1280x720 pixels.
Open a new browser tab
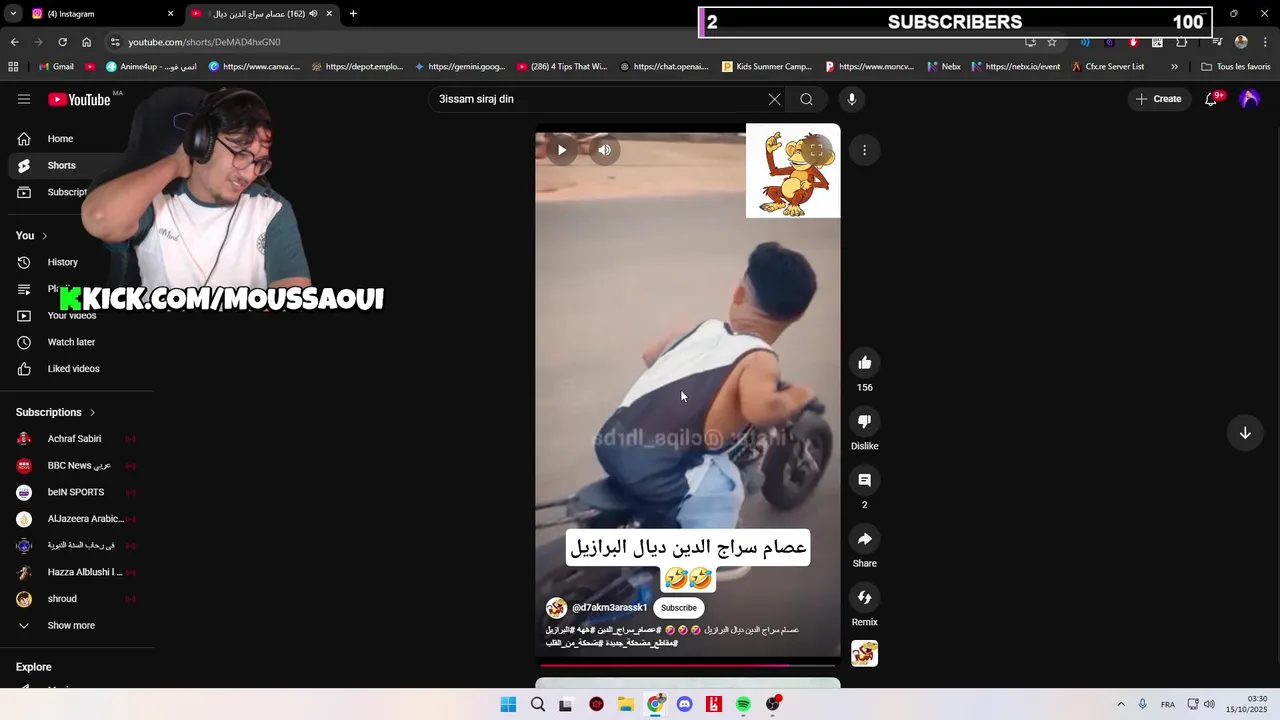(x=353, y=14)
